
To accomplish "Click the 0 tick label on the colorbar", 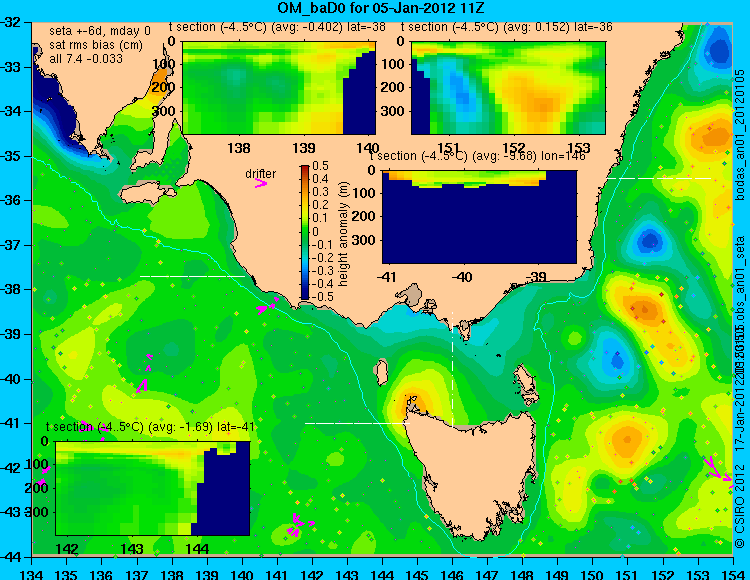I will (316, 231).
